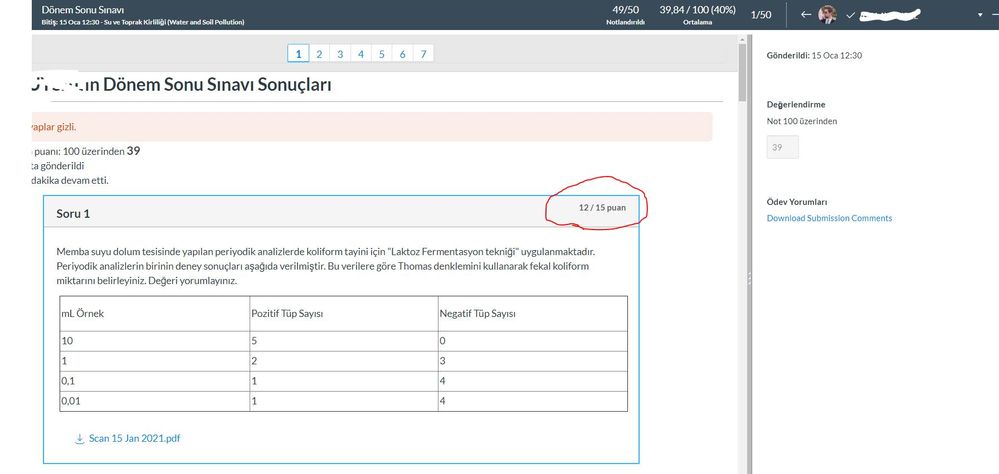999x474 pixels.
Task: Open question 4 from page navigator
Action: [361, 54]
